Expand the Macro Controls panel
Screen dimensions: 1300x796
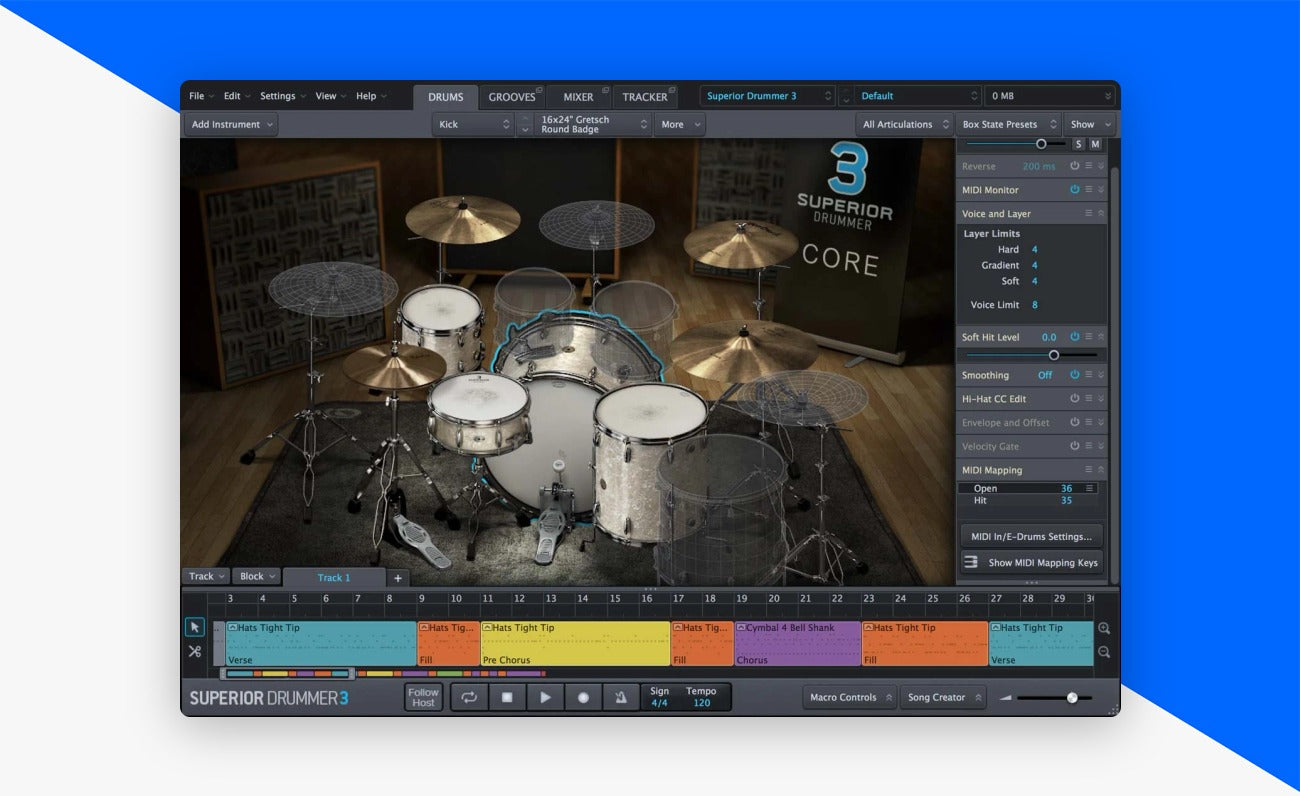click(849, 697)
